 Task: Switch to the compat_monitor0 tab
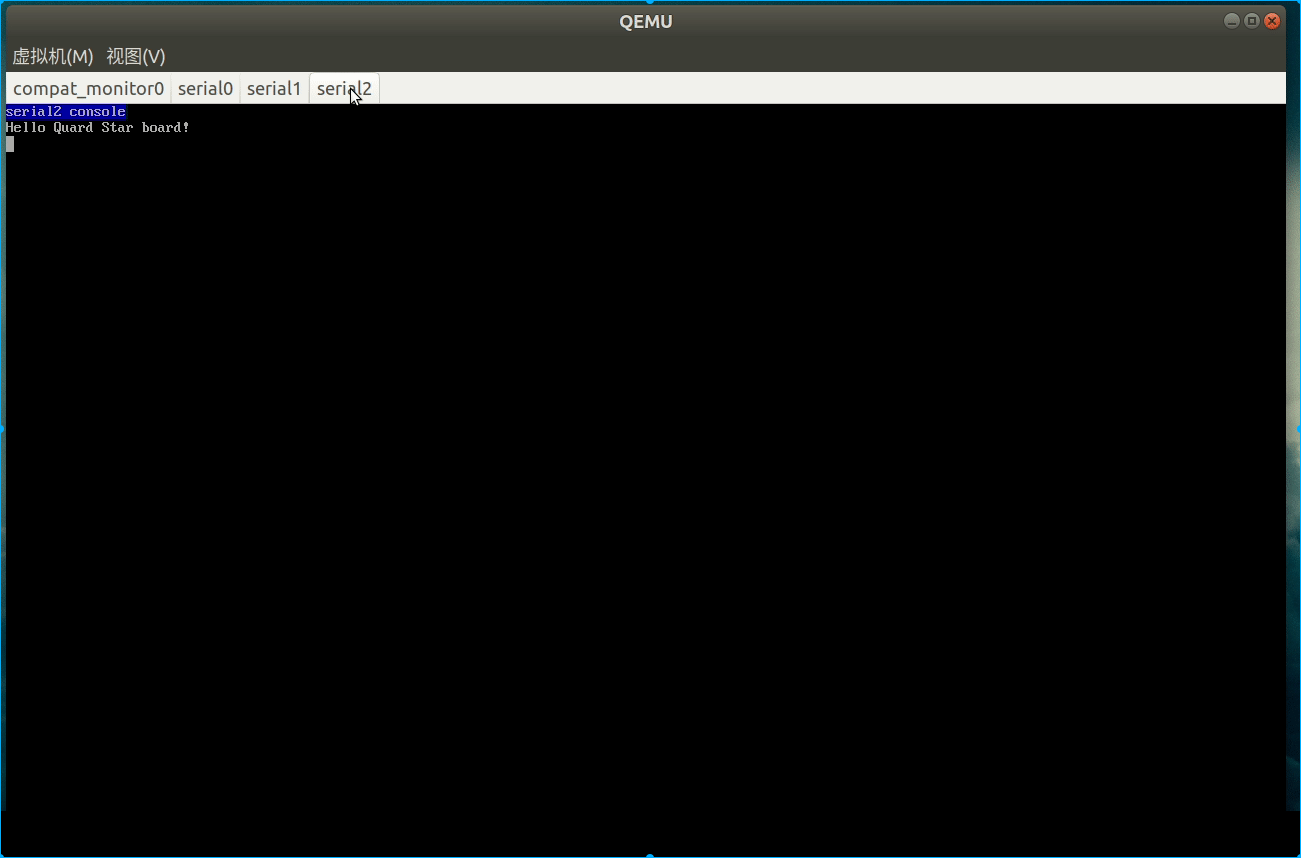click(88, 88)
